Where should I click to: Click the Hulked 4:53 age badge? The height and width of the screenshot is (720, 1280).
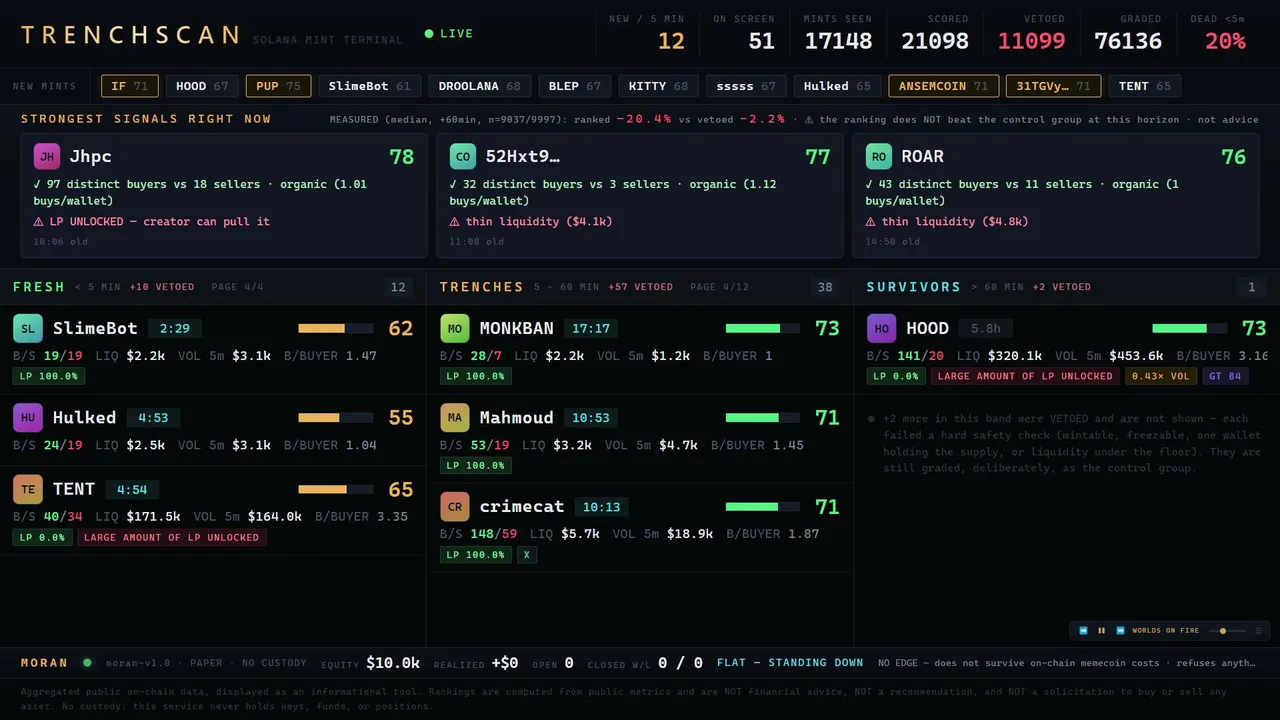pyautogui.click(x=153, y=417)
